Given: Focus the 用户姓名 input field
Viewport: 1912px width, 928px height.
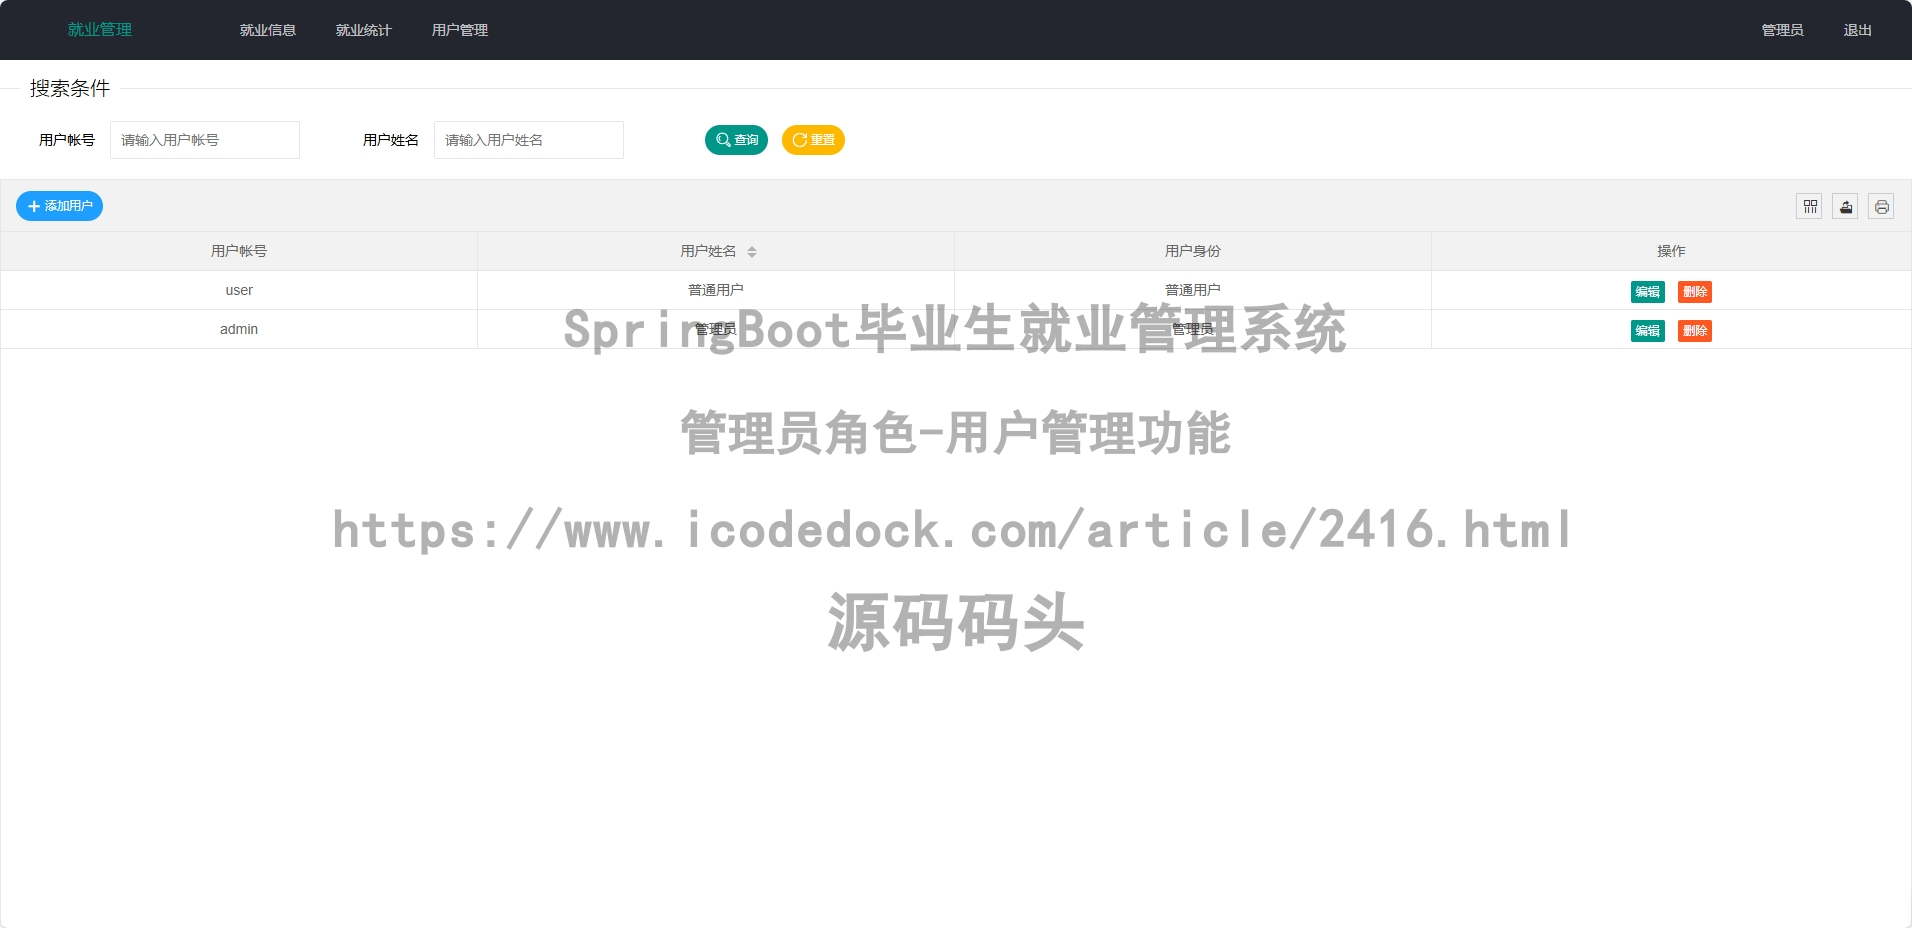Looking at the screenshot, I should coord(529,140).
